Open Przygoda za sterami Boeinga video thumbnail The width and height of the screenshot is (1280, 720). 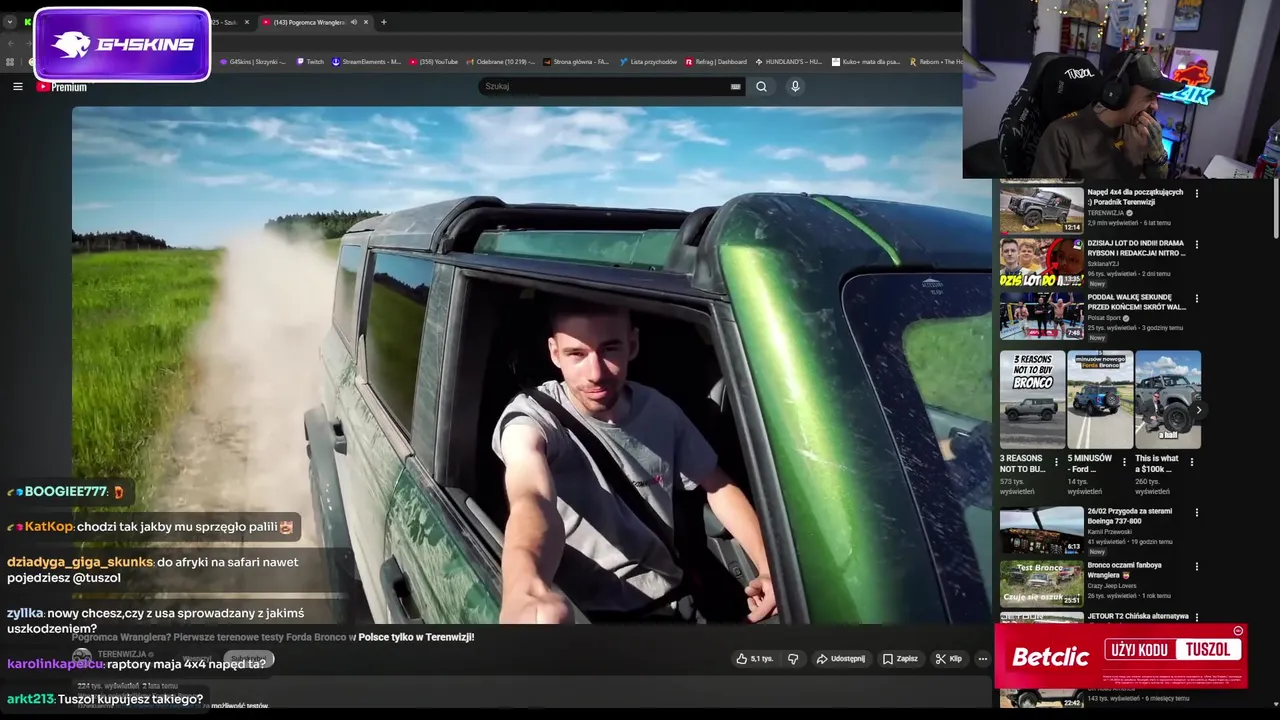tap(1041, 530)
